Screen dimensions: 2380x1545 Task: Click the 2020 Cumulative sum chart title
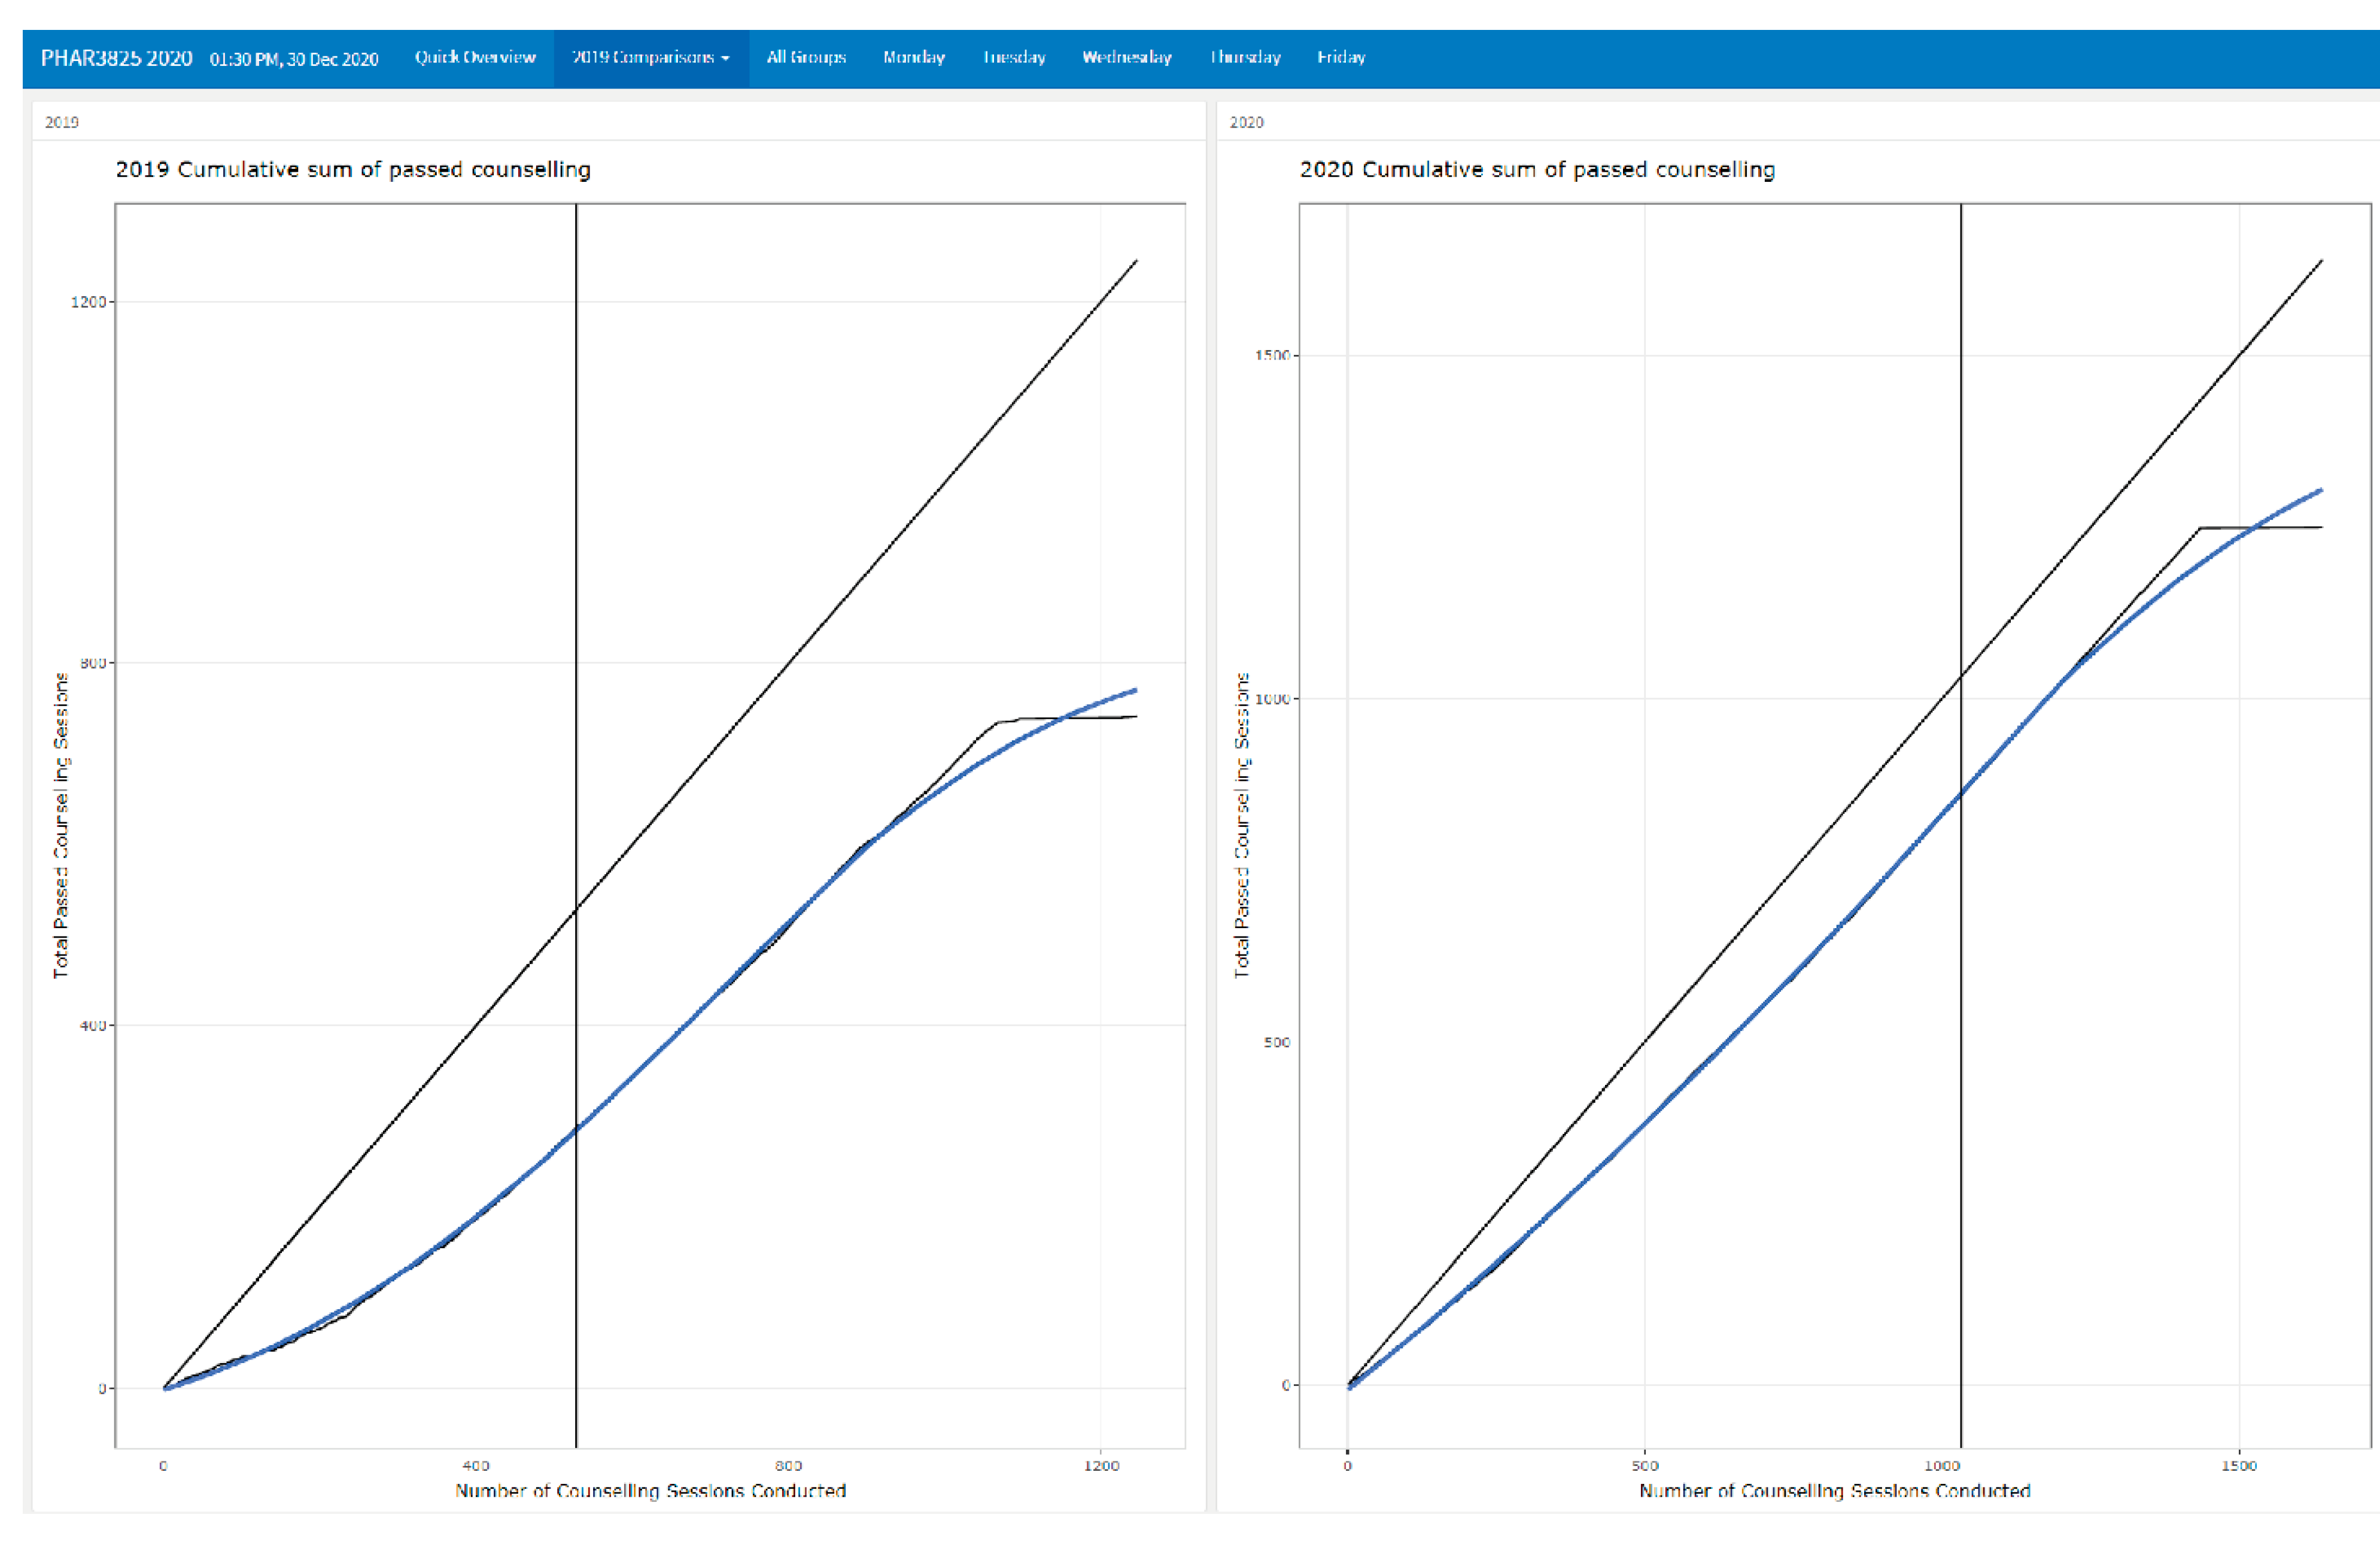coord(1537,170)
